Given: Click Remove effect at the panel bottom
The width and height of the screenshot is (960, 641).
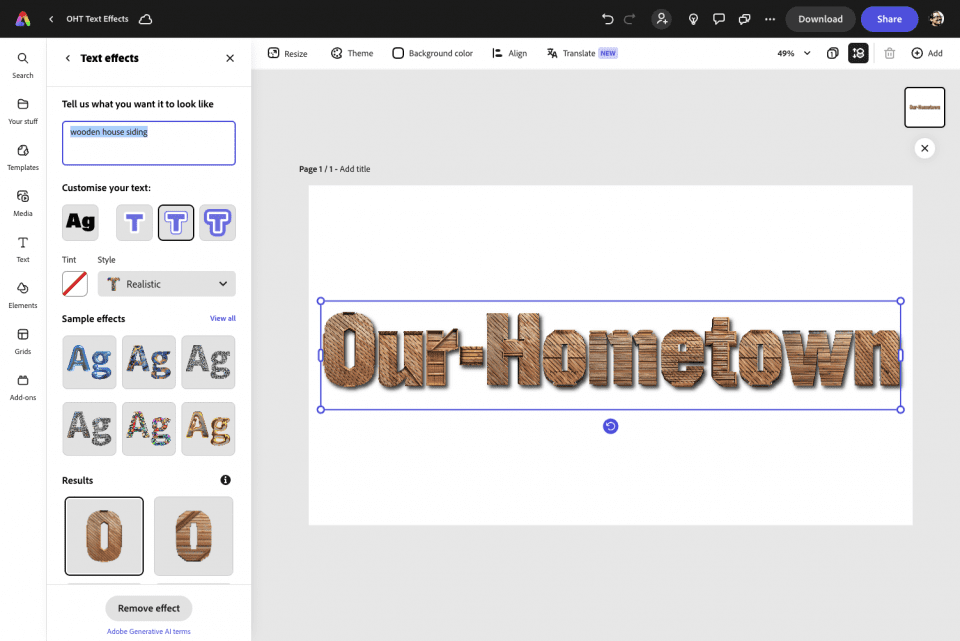Looking at the screenshot, I should [148, 608].
